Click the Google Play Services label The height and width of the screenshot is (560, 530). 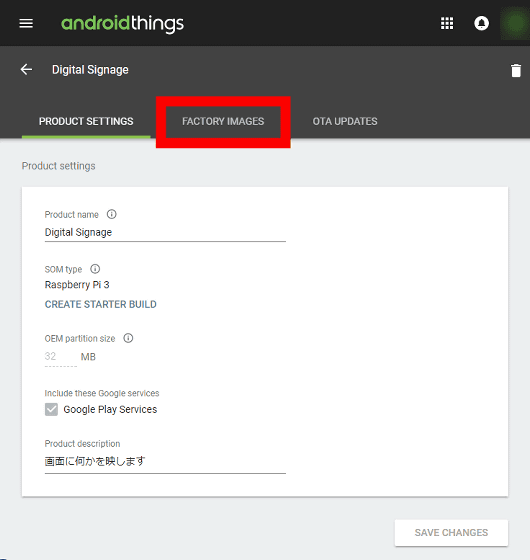point(110,409)
